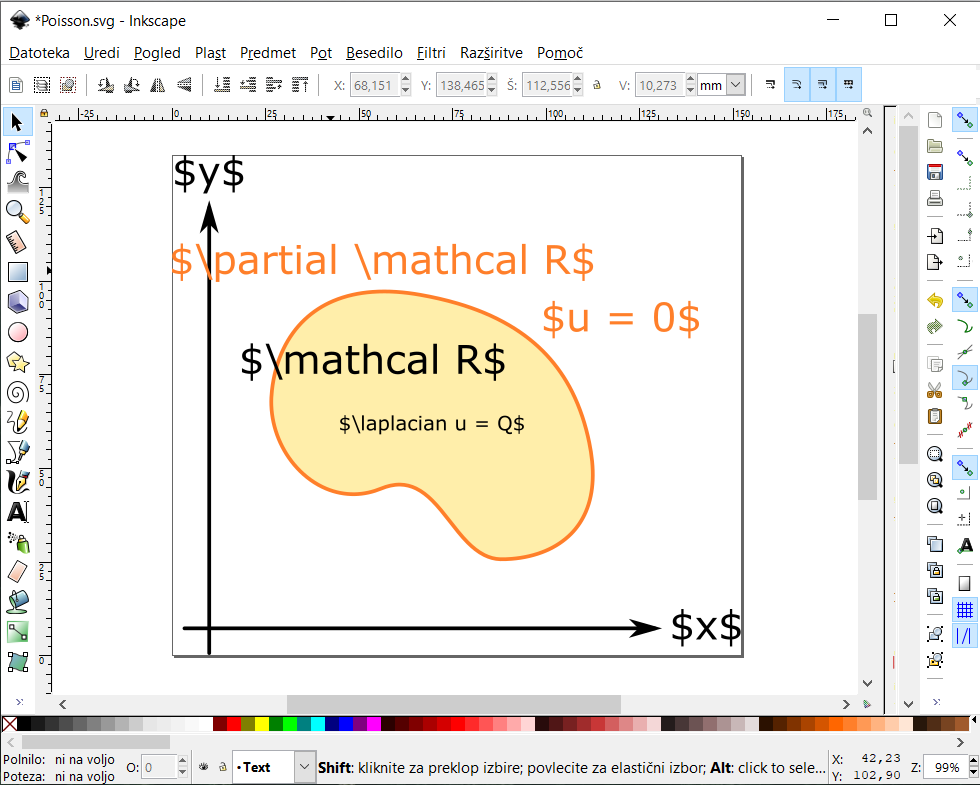Activate the Text tool
The height and width of the screenshot is (785, 980).
coord(18,512)
